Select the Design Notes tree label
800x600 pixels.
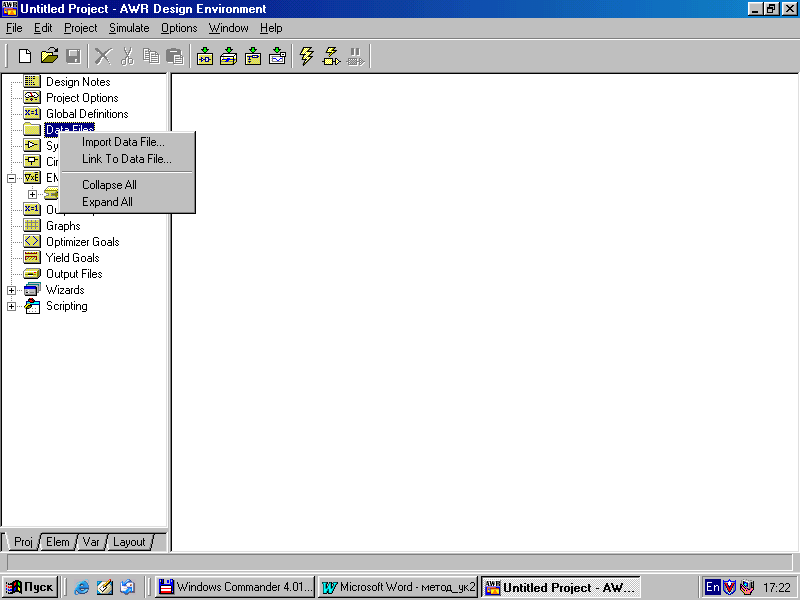78,82
